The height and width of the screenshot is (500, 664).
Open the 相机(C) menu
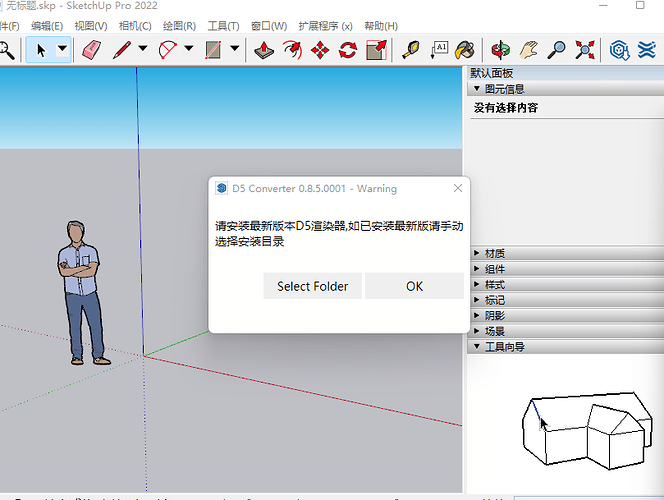click(x=135, y=26)
